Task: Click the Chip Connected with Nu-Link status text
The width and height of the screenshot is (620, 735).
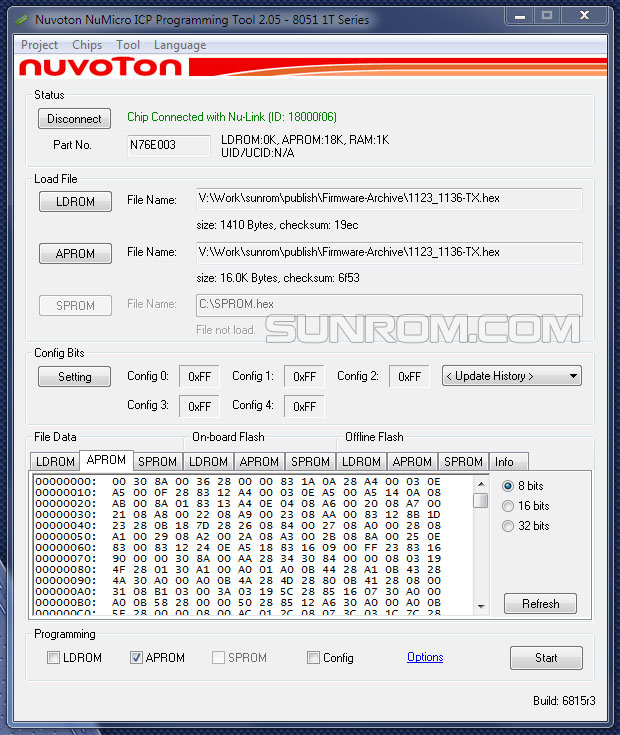Action: pyautogui.click(x=232, y=117)
